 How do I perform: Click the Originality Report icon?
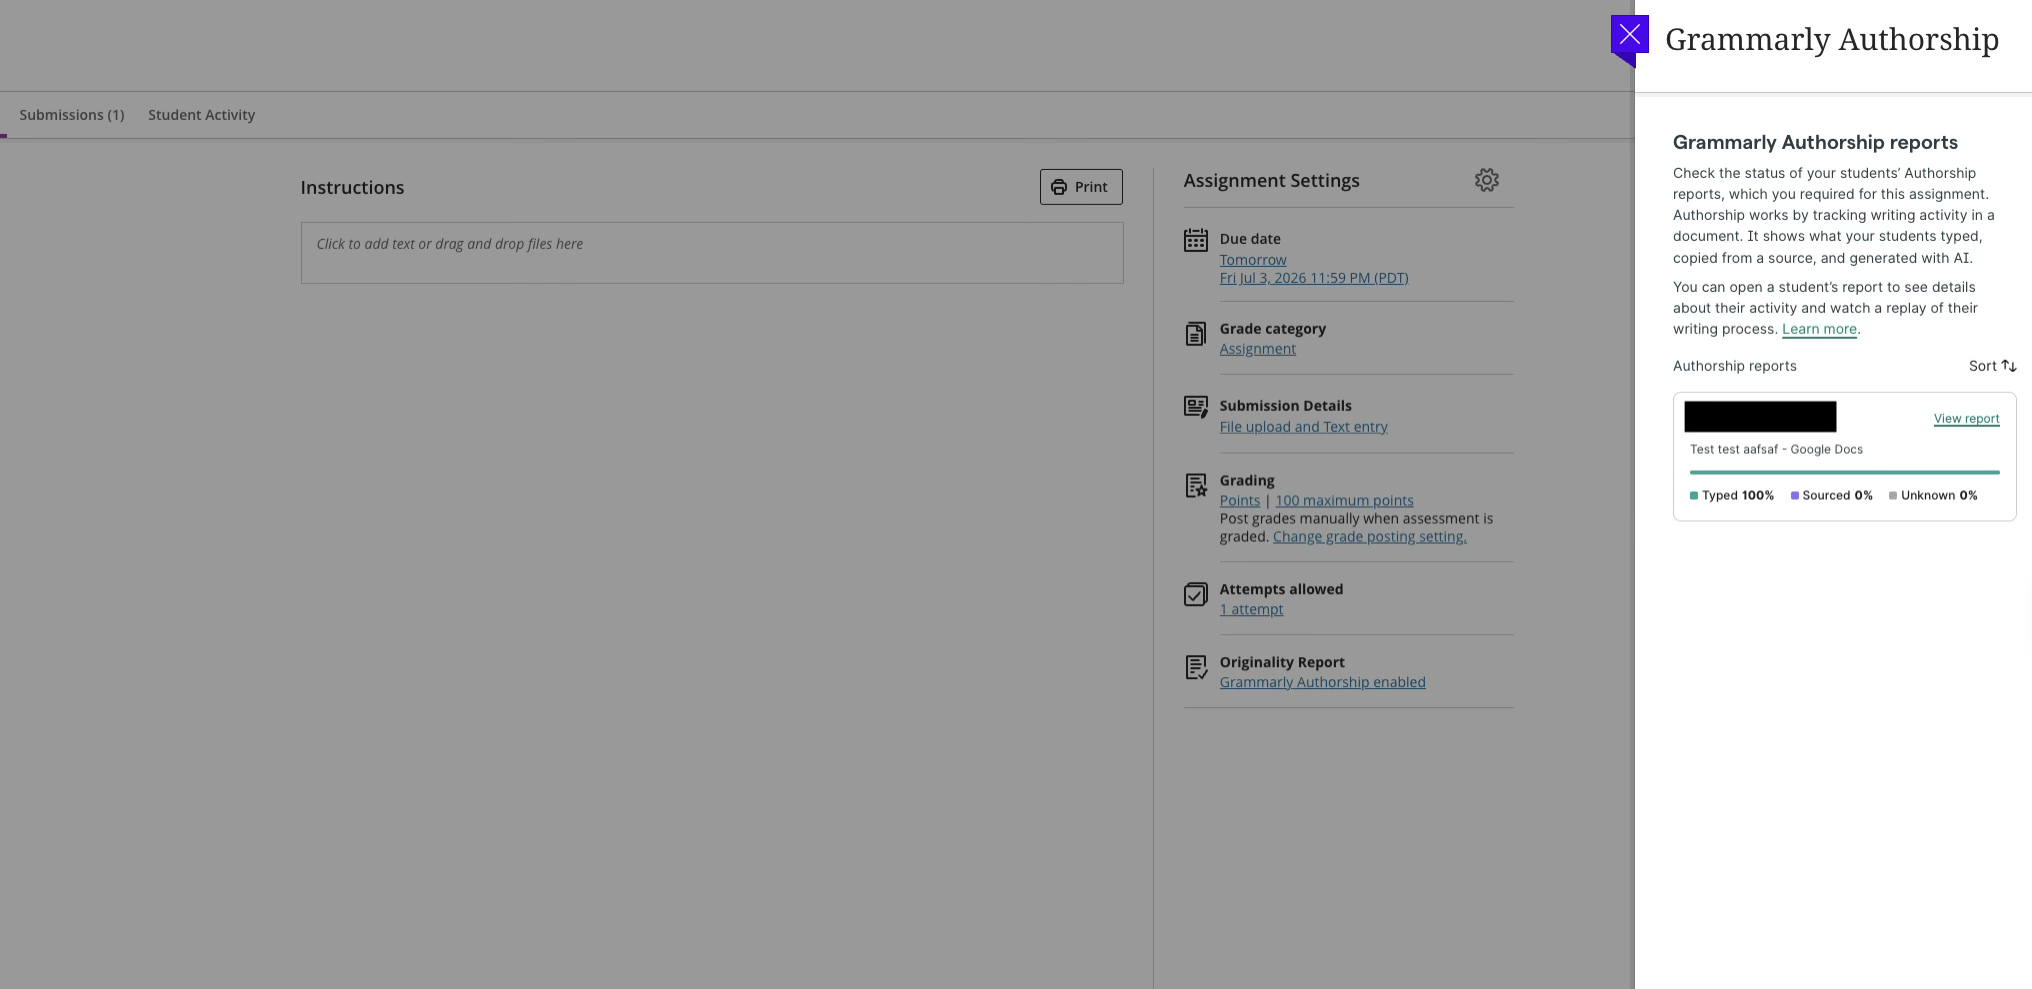click(1196, 668)
